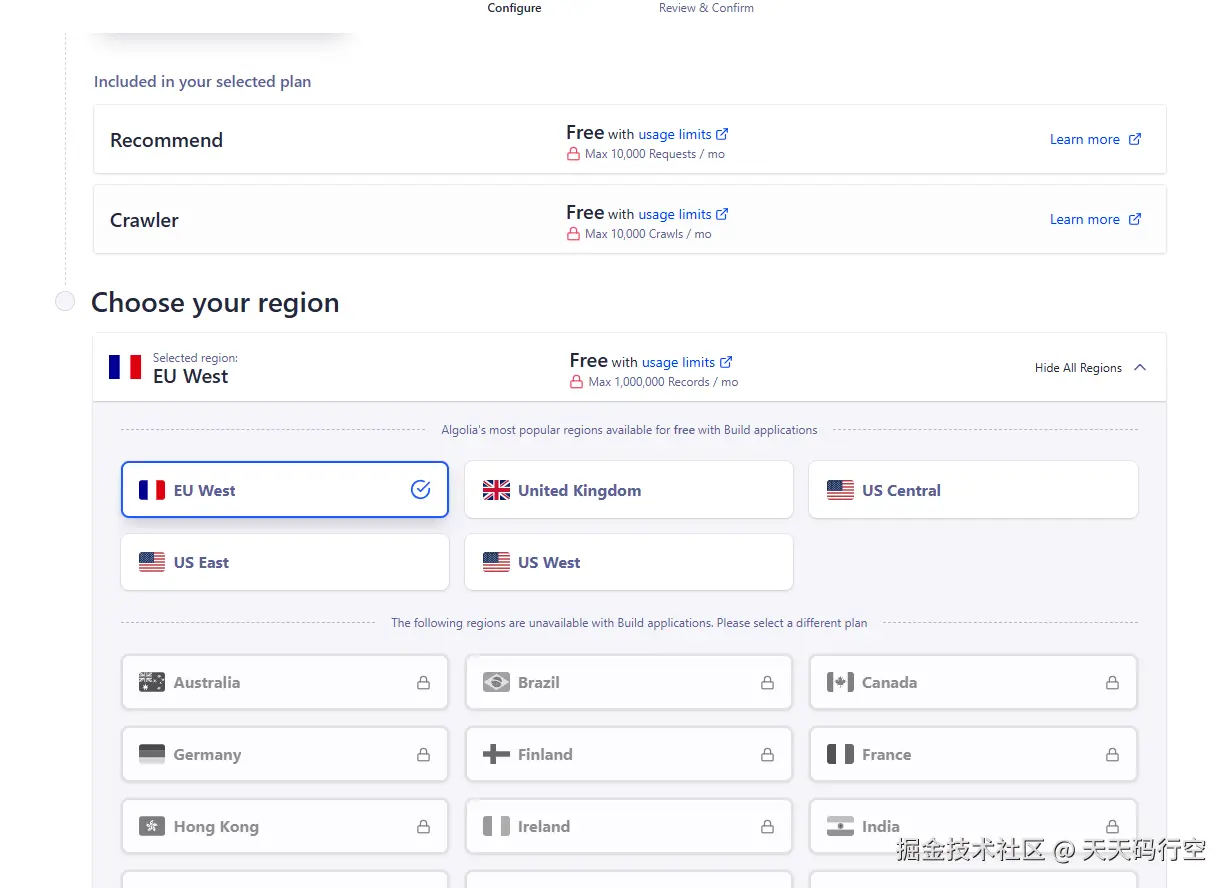Click the step circle beside Choose your region

point(65,302)
